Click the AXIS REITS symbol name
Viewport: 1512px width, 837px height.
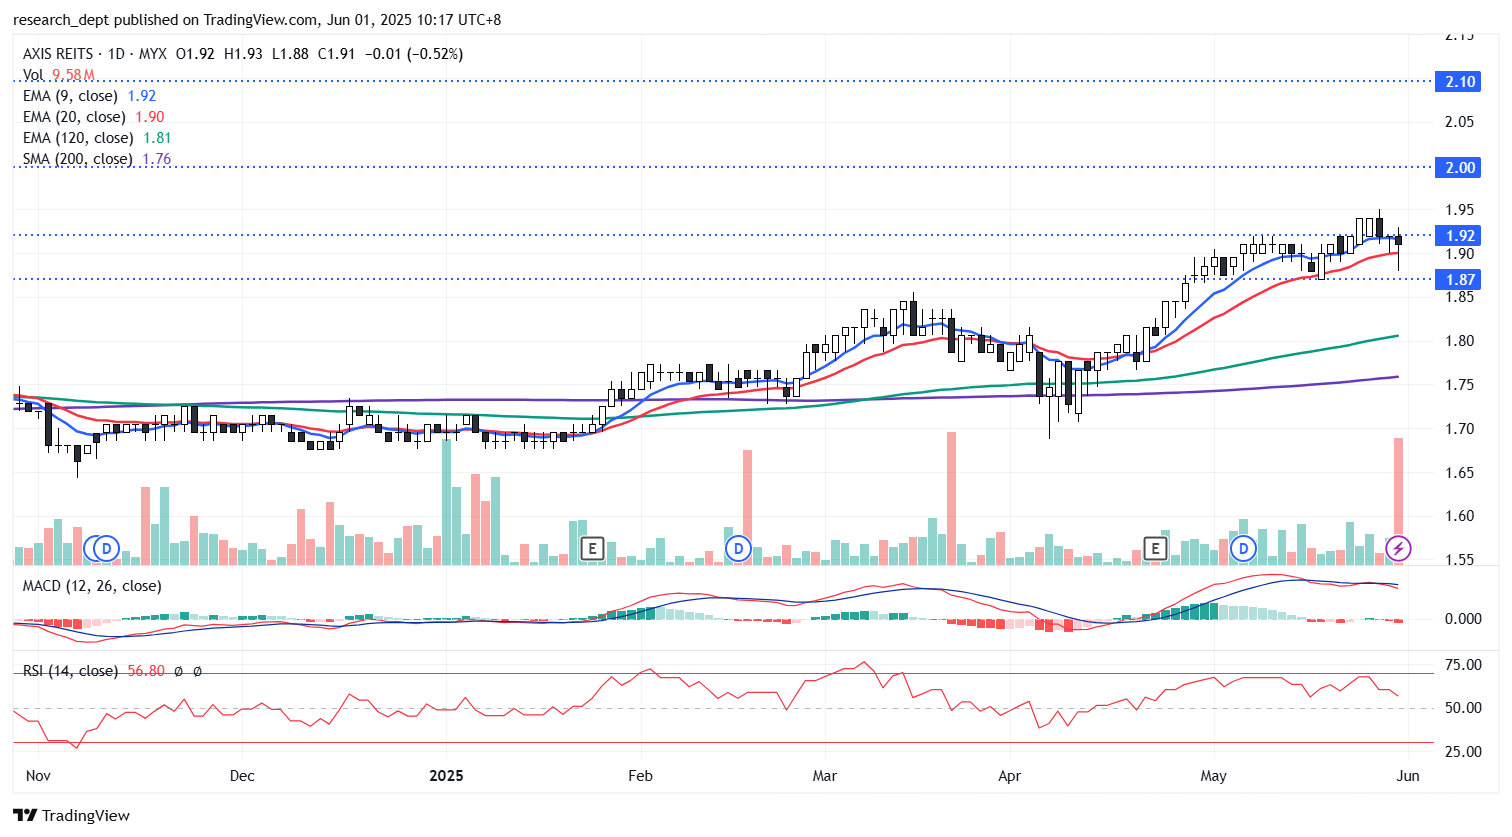coord(58,54)
